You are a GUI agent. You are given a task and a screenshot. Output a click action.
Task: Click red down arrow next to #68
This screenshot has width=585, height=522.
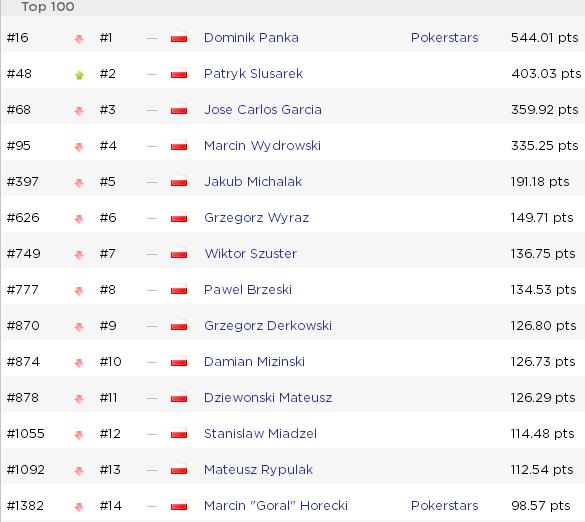point(79,111)
